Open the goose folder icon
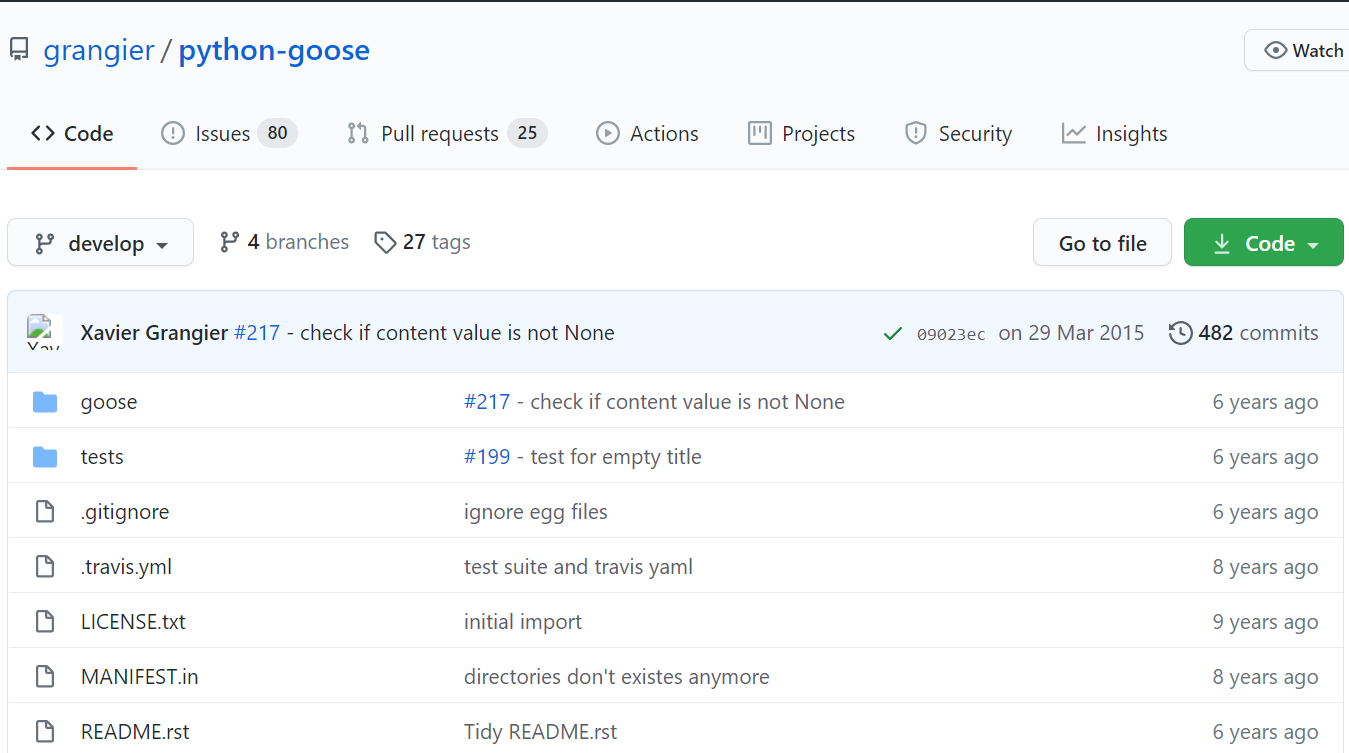Screen dimensions: 1349x753 coord(45,402)
